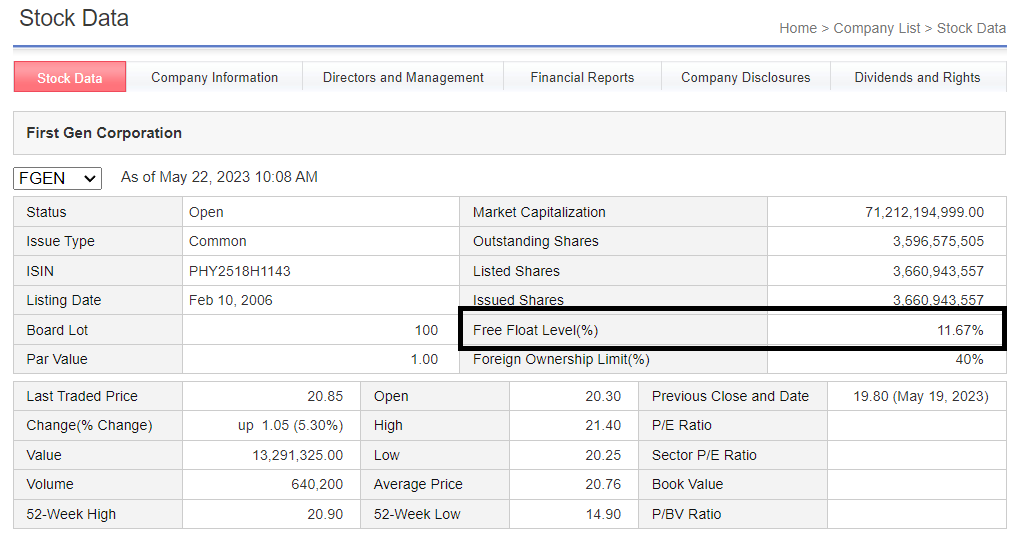This screenshot has width=1018, height=542.
Task: Open Directors and Management tab
Action: pyautogui.click(x=403, y=77)
